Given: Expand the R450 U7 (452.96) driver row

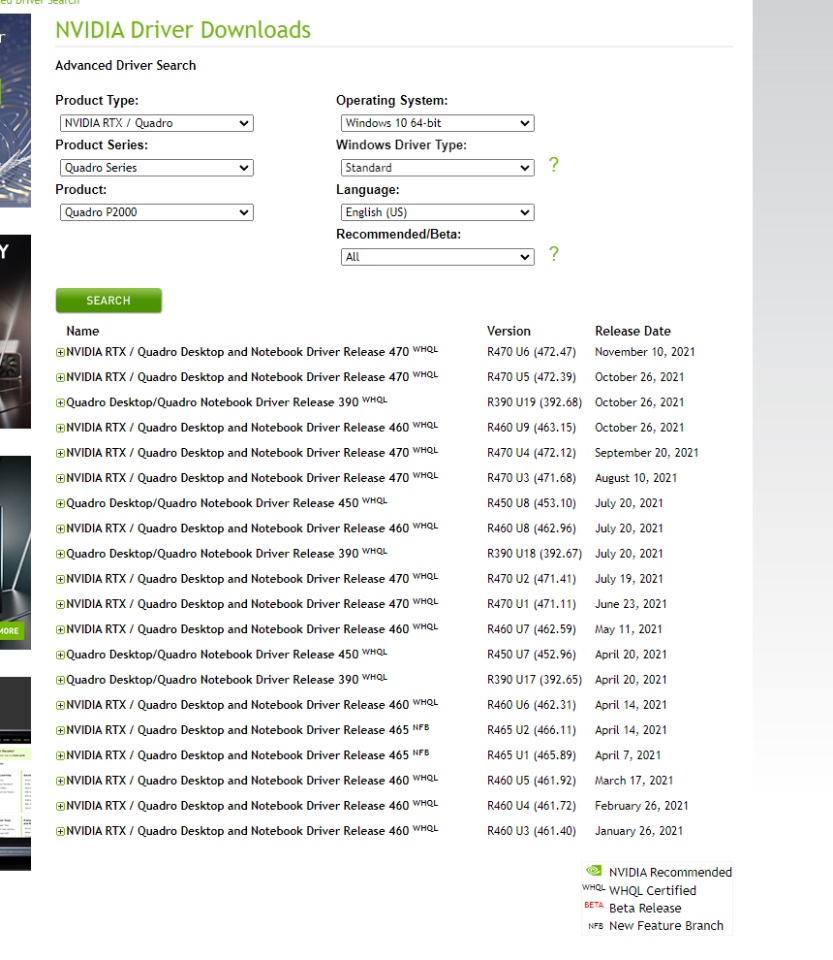Looking at the screenshot, I should [x=60, y=655].
